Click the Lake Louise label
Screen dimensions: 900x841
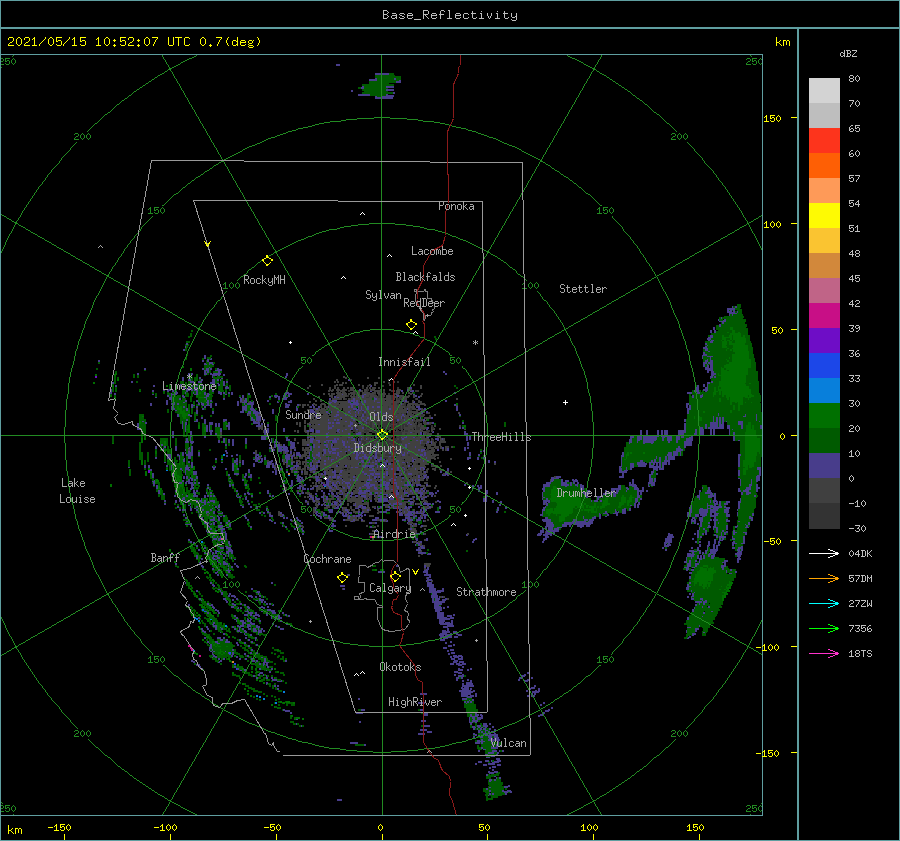pyautogui.click(x=77, y=491)
